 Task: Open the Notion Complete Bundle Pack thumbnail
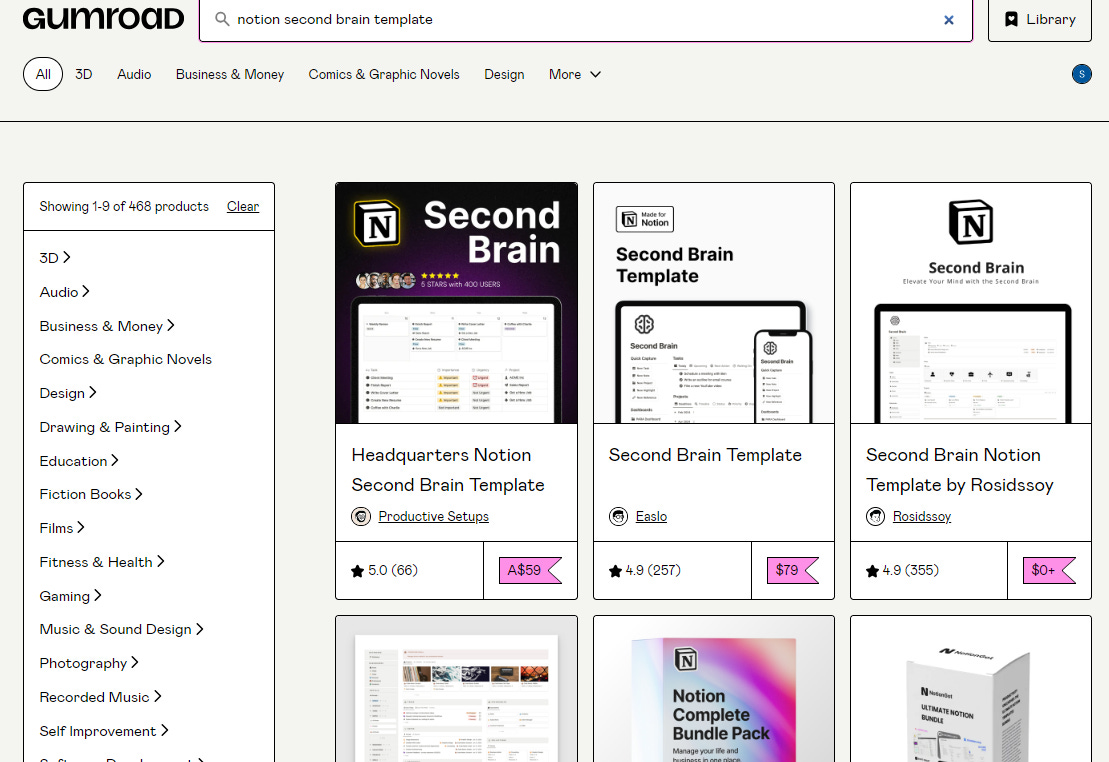point(714,689)
